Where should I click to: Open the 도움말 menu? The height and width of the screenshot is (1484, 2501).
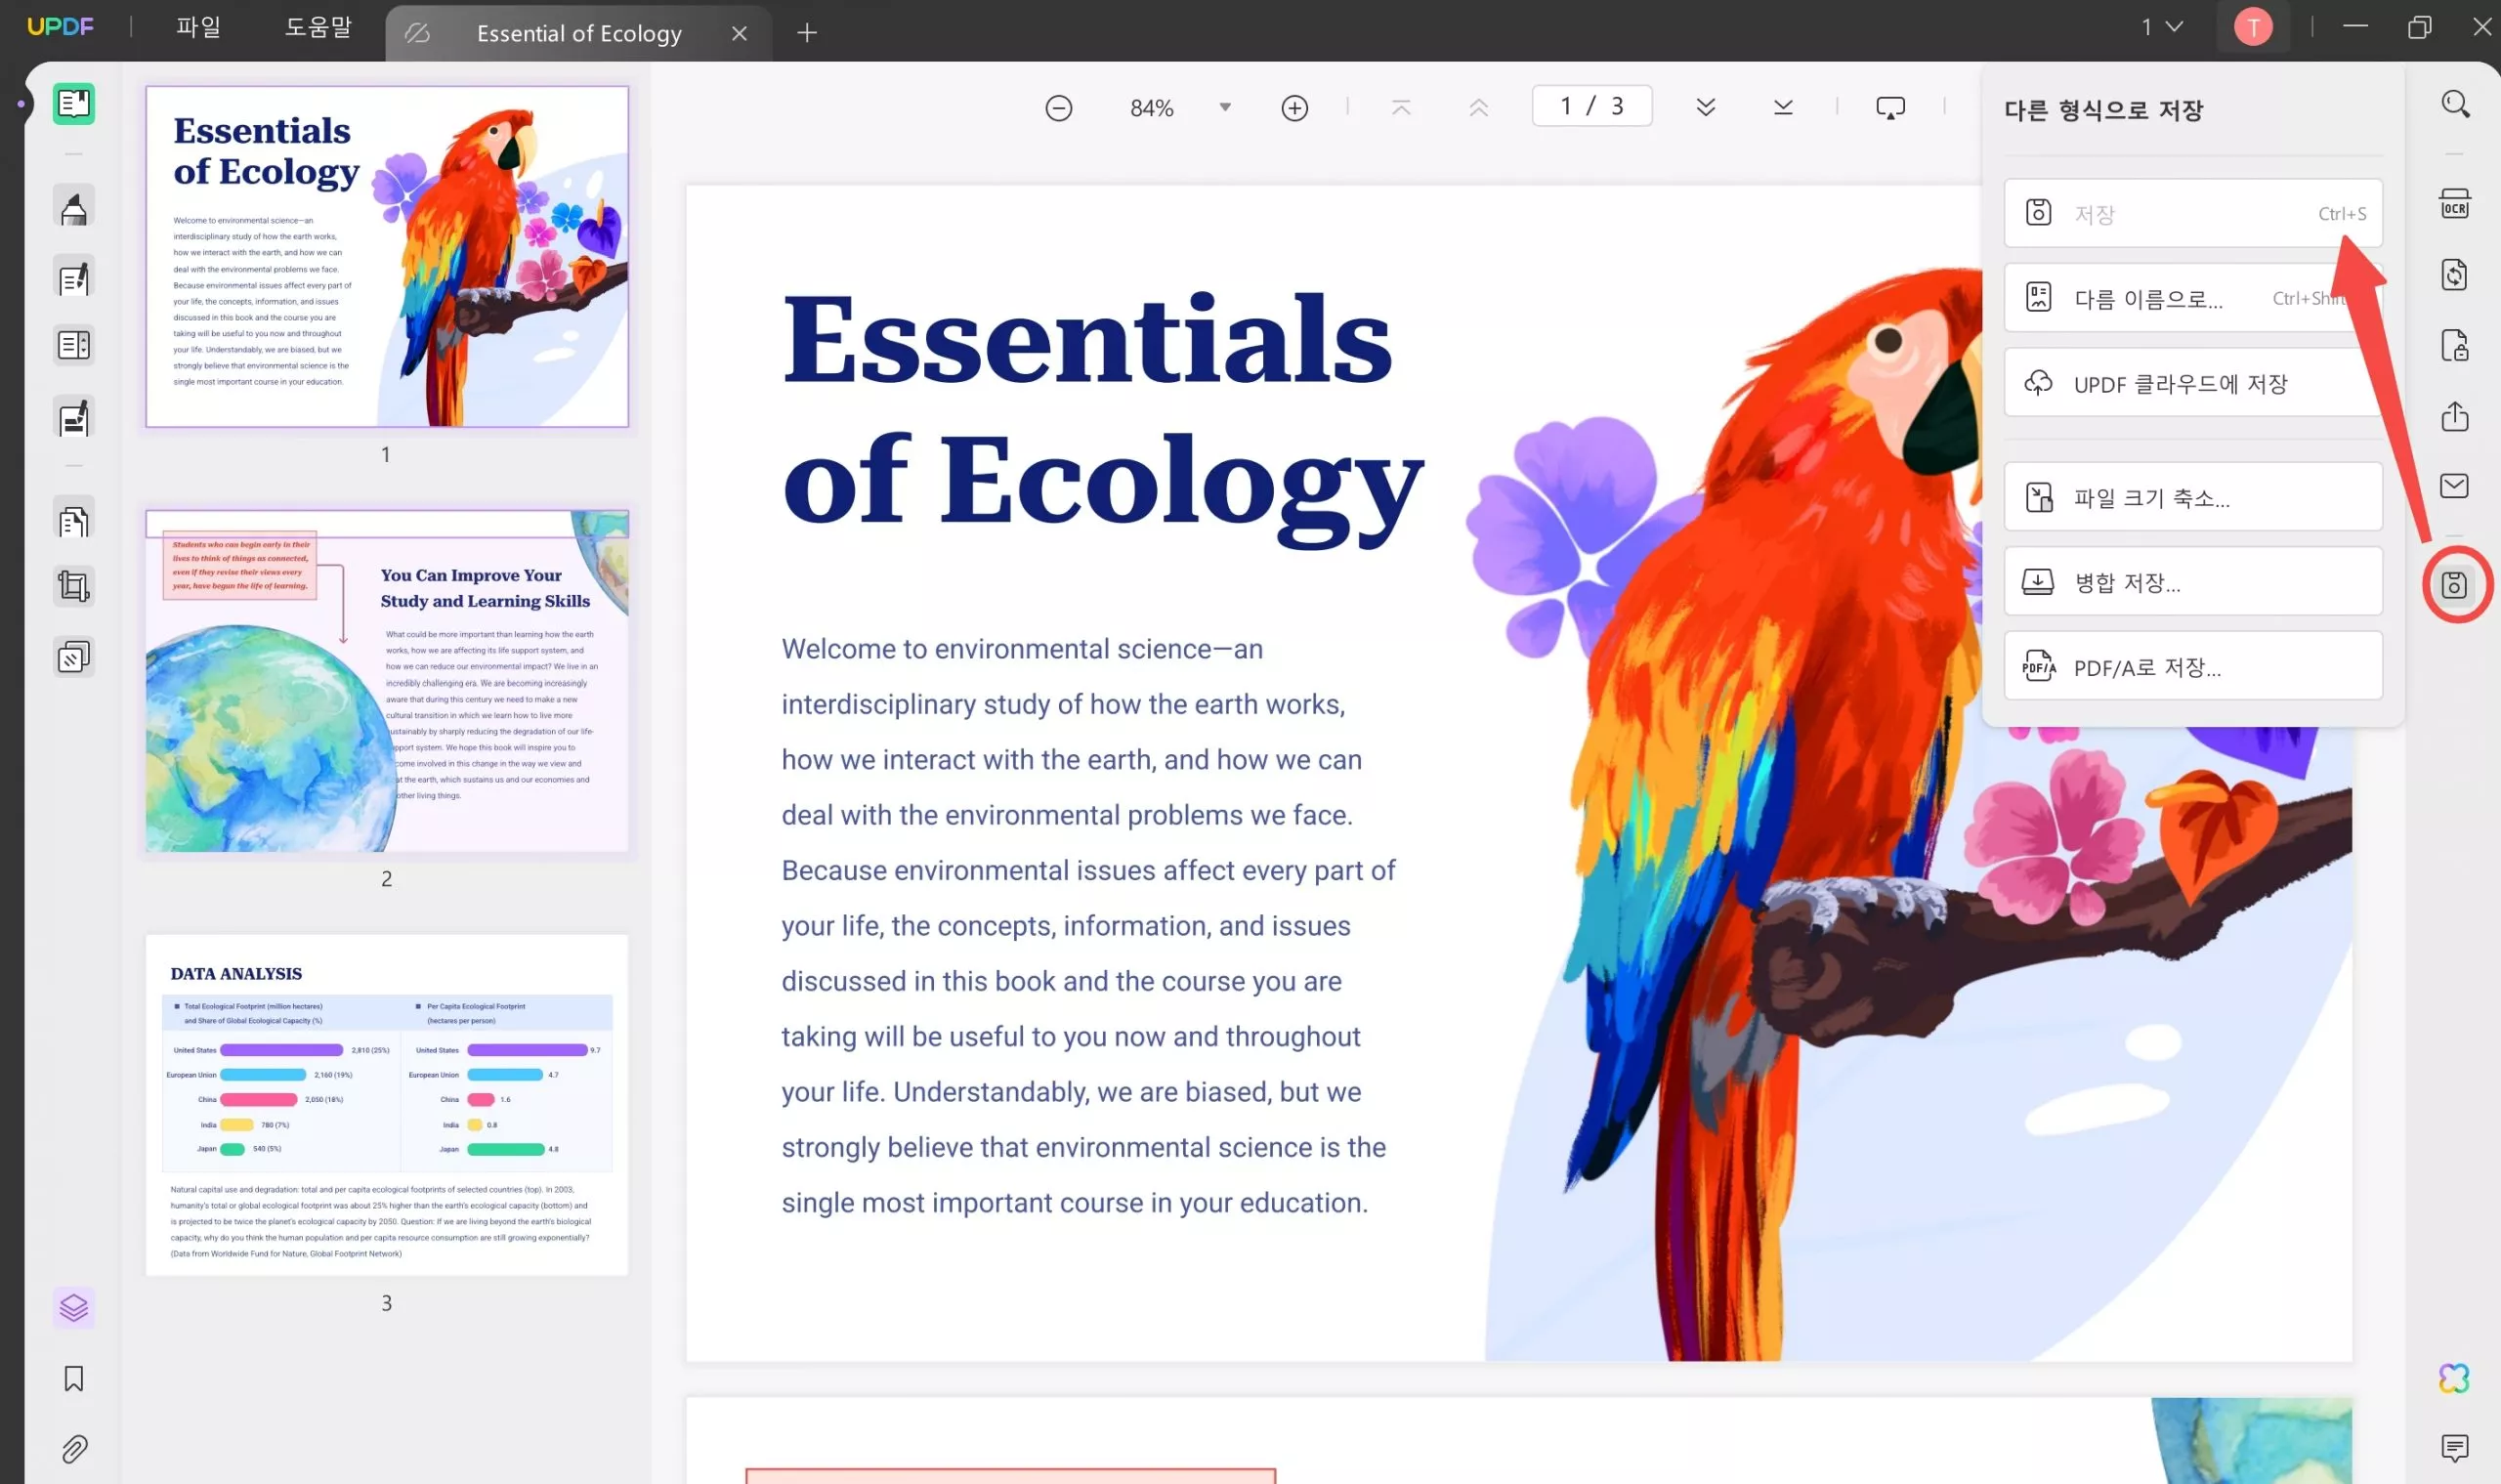click(318, 27)
